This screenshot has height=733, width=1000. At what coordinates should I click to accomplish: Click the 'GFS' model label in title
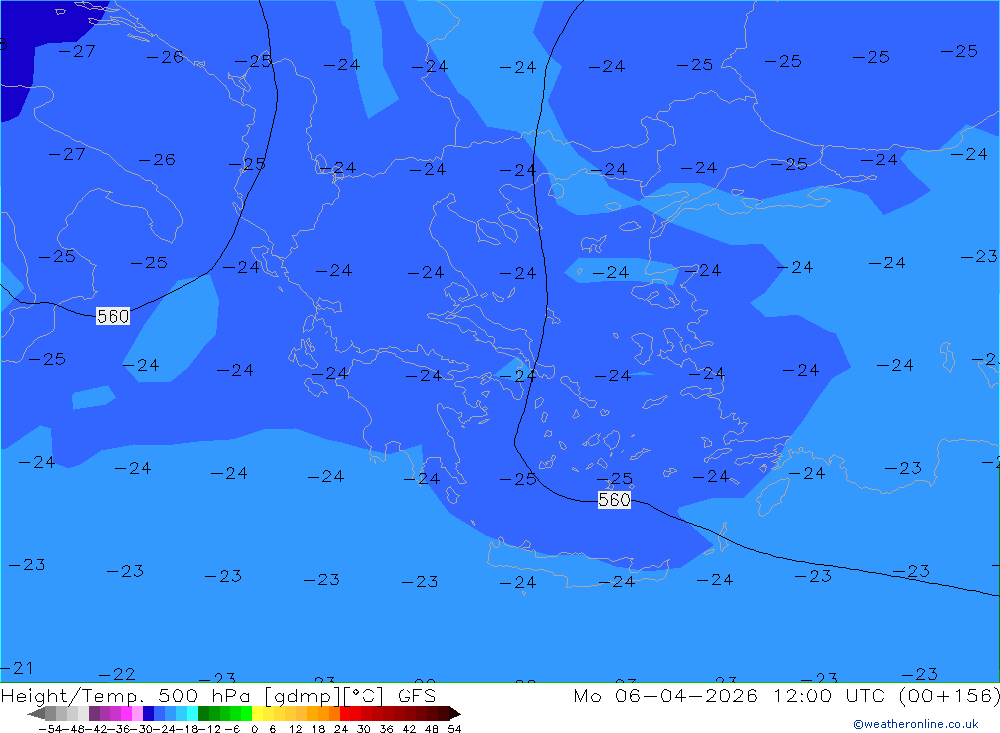tap(417, 695)
